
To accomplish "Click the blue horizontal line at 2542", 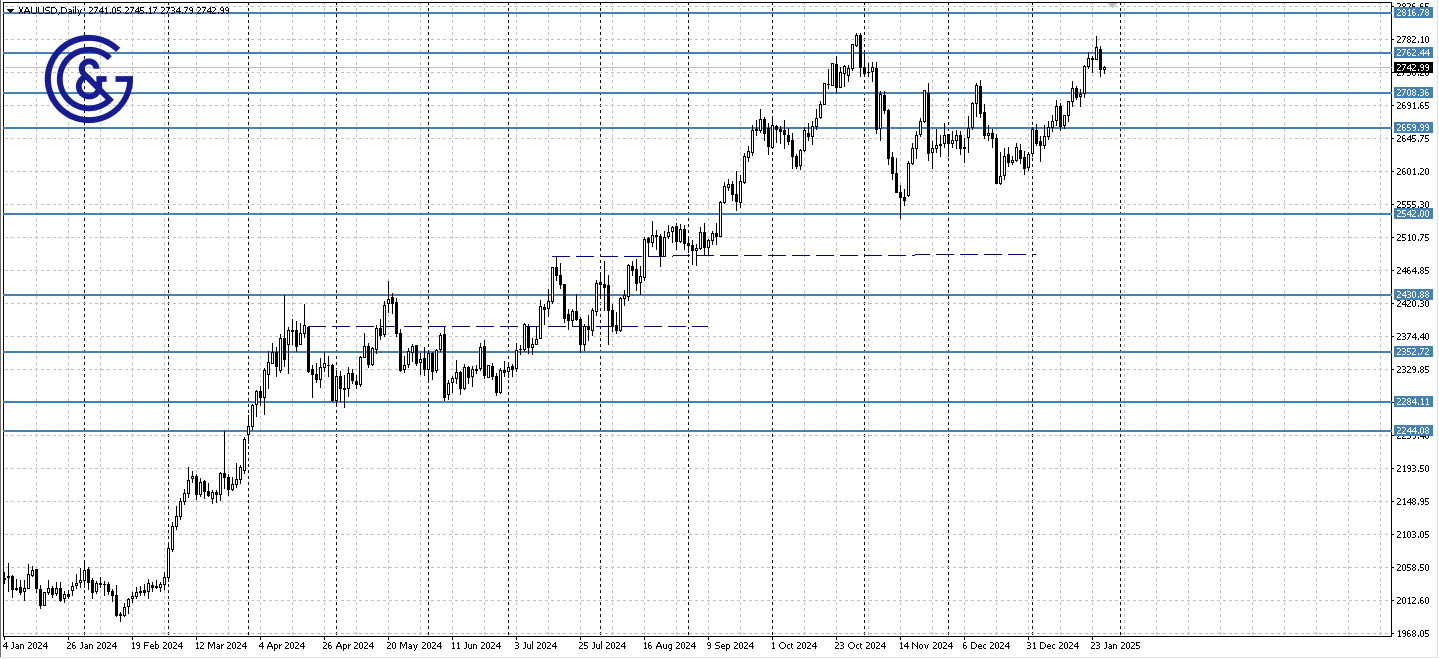I will pos(600,213).
